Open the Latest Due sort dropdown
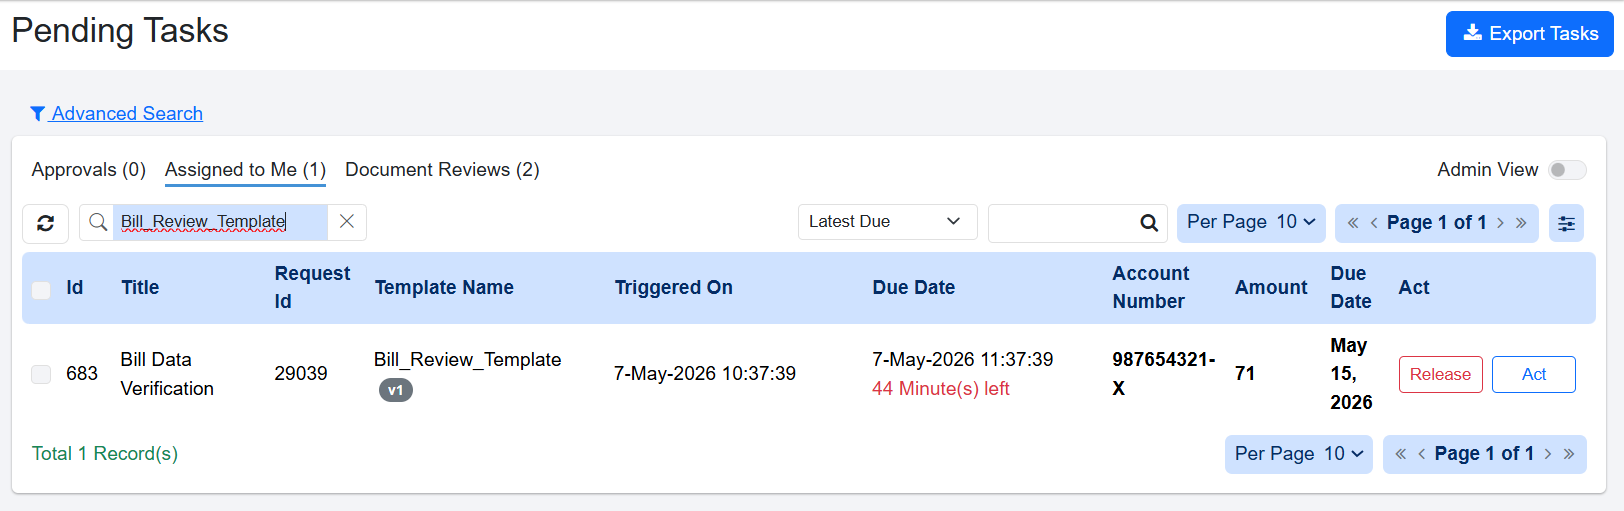The width and height of the screenshot is (1624, 511). (887, 222)
